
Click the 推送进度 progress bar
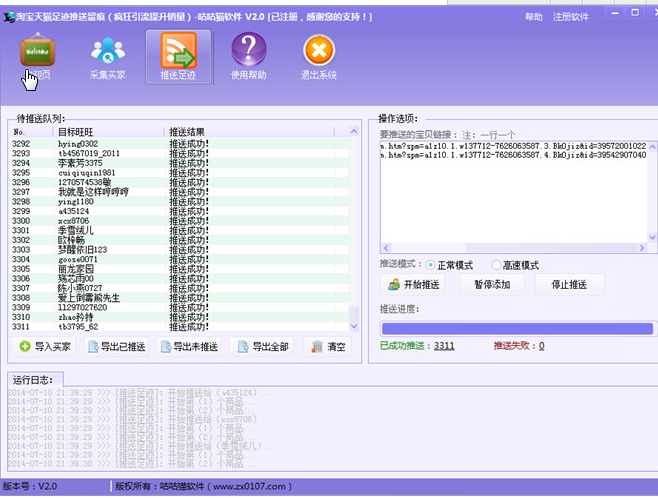coord(516,328)
